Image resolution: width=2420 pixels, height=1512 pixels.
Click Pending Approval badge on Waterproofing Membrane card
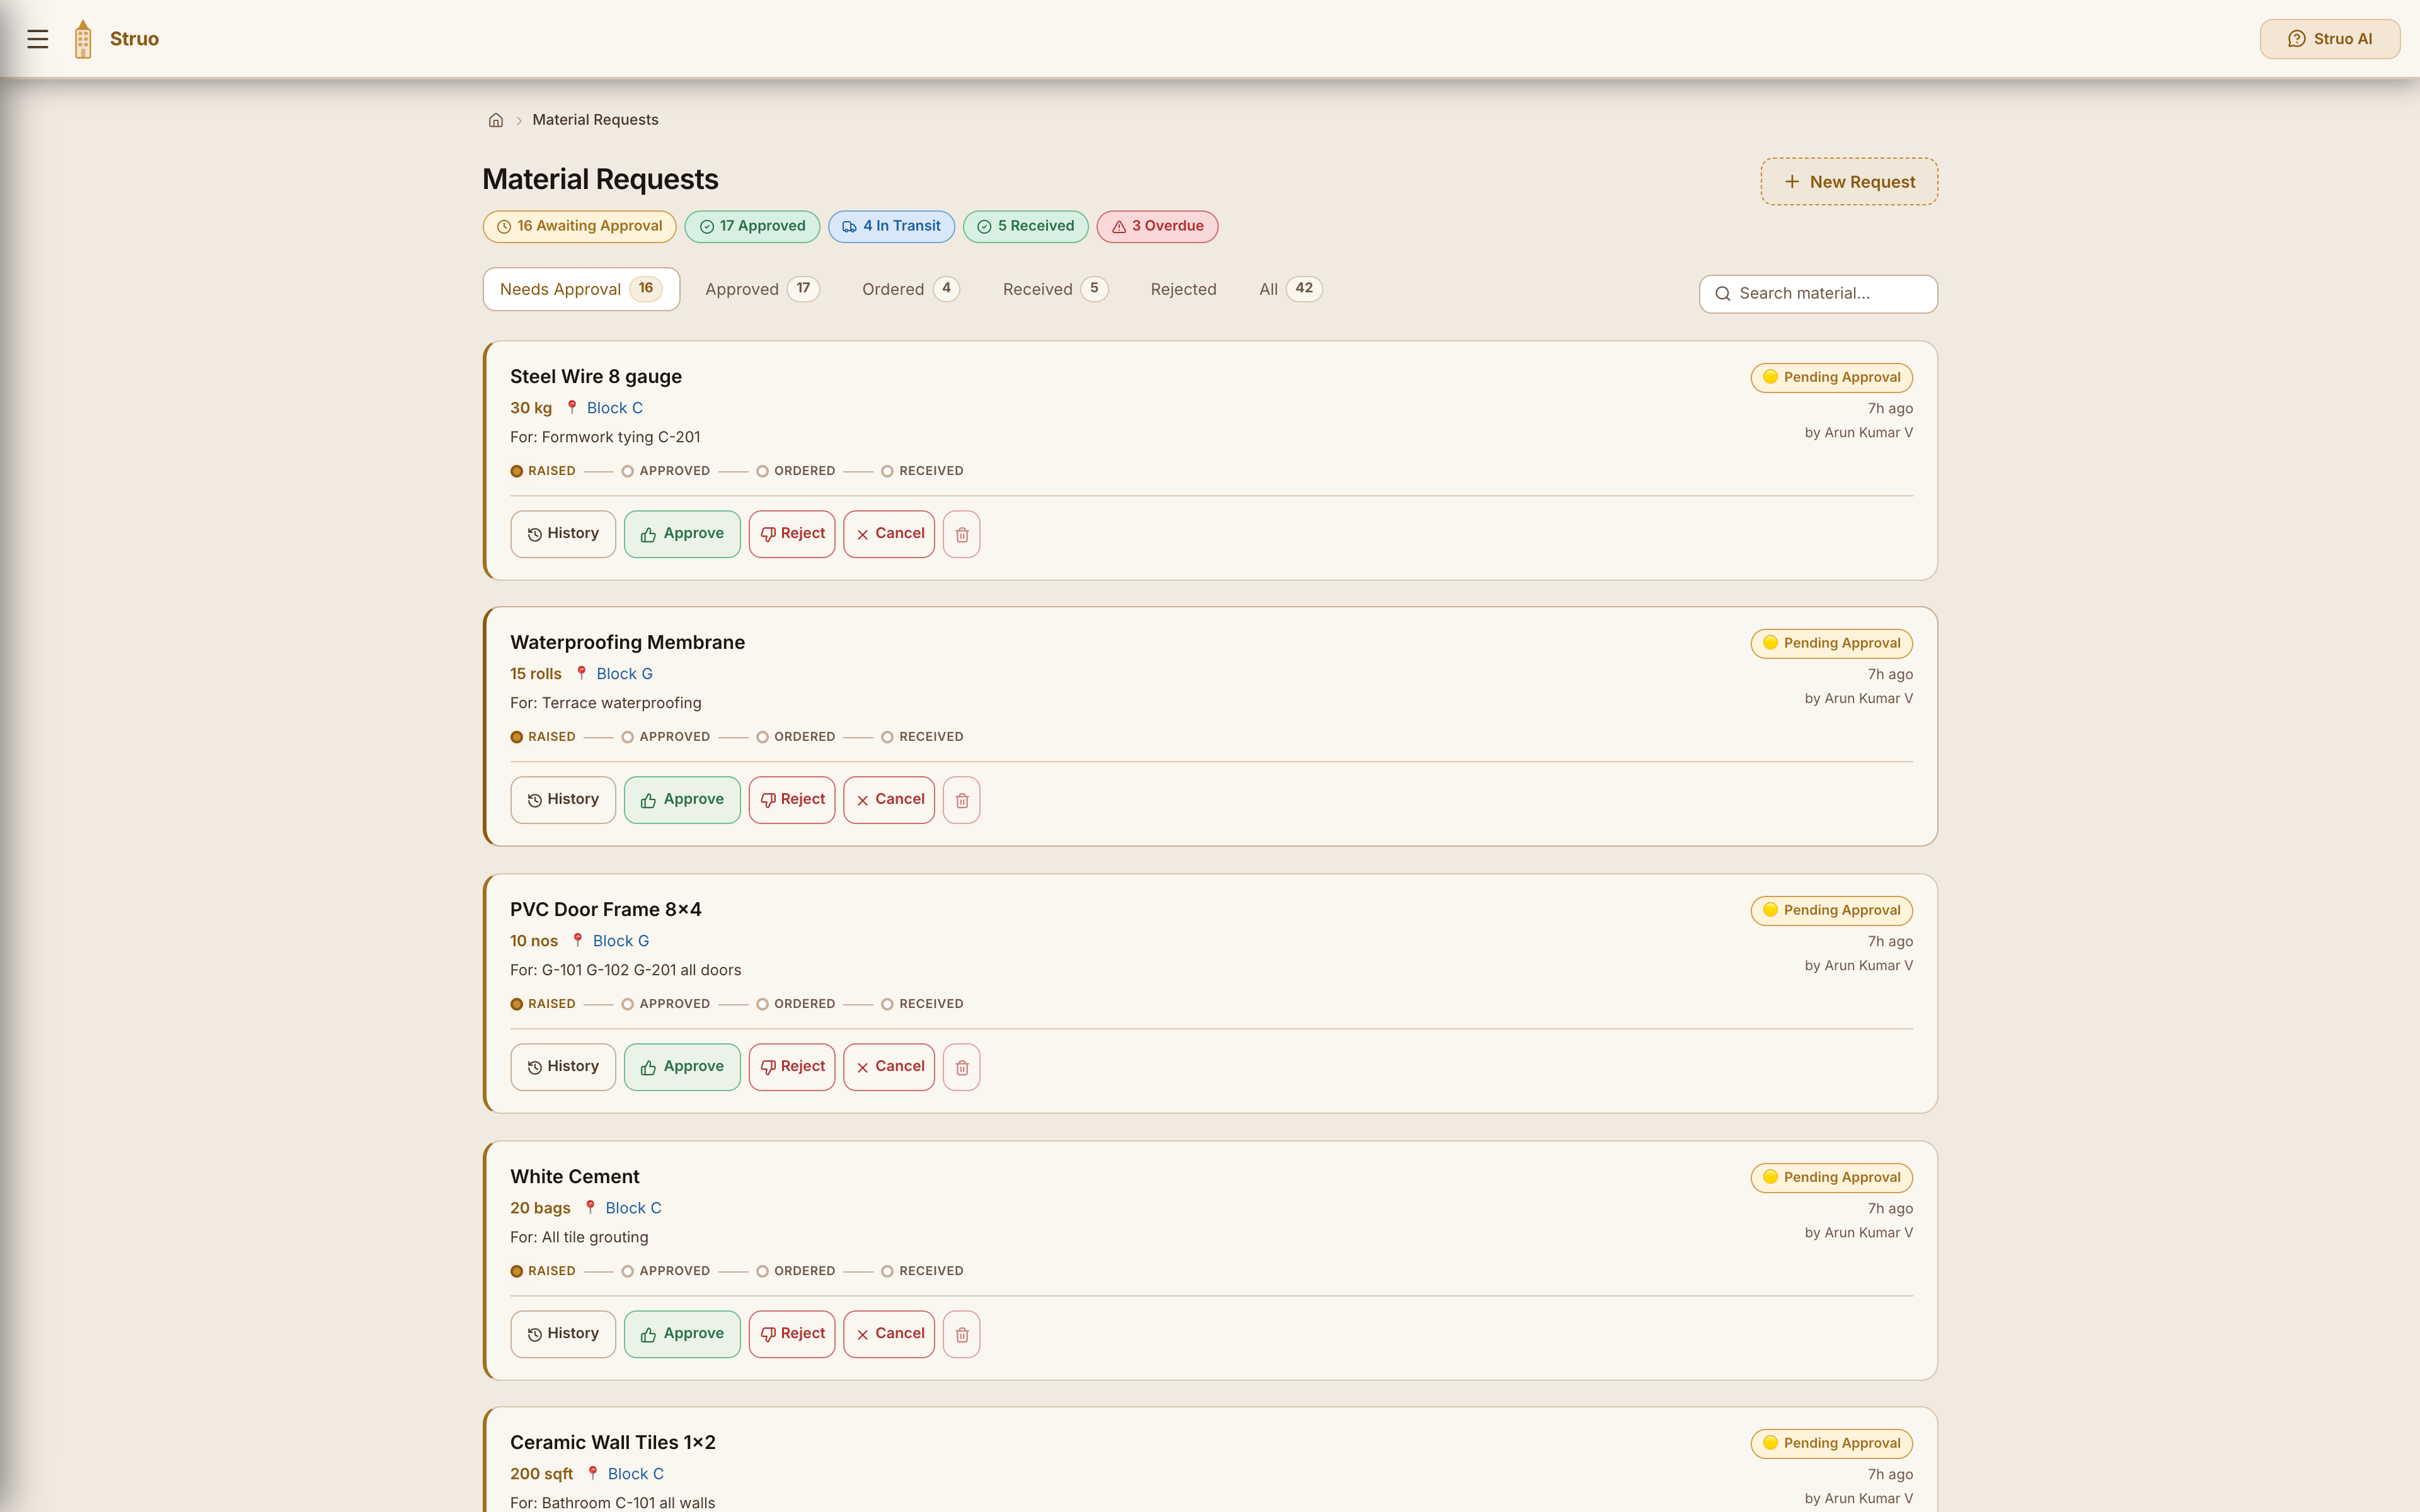(1831, 644)
